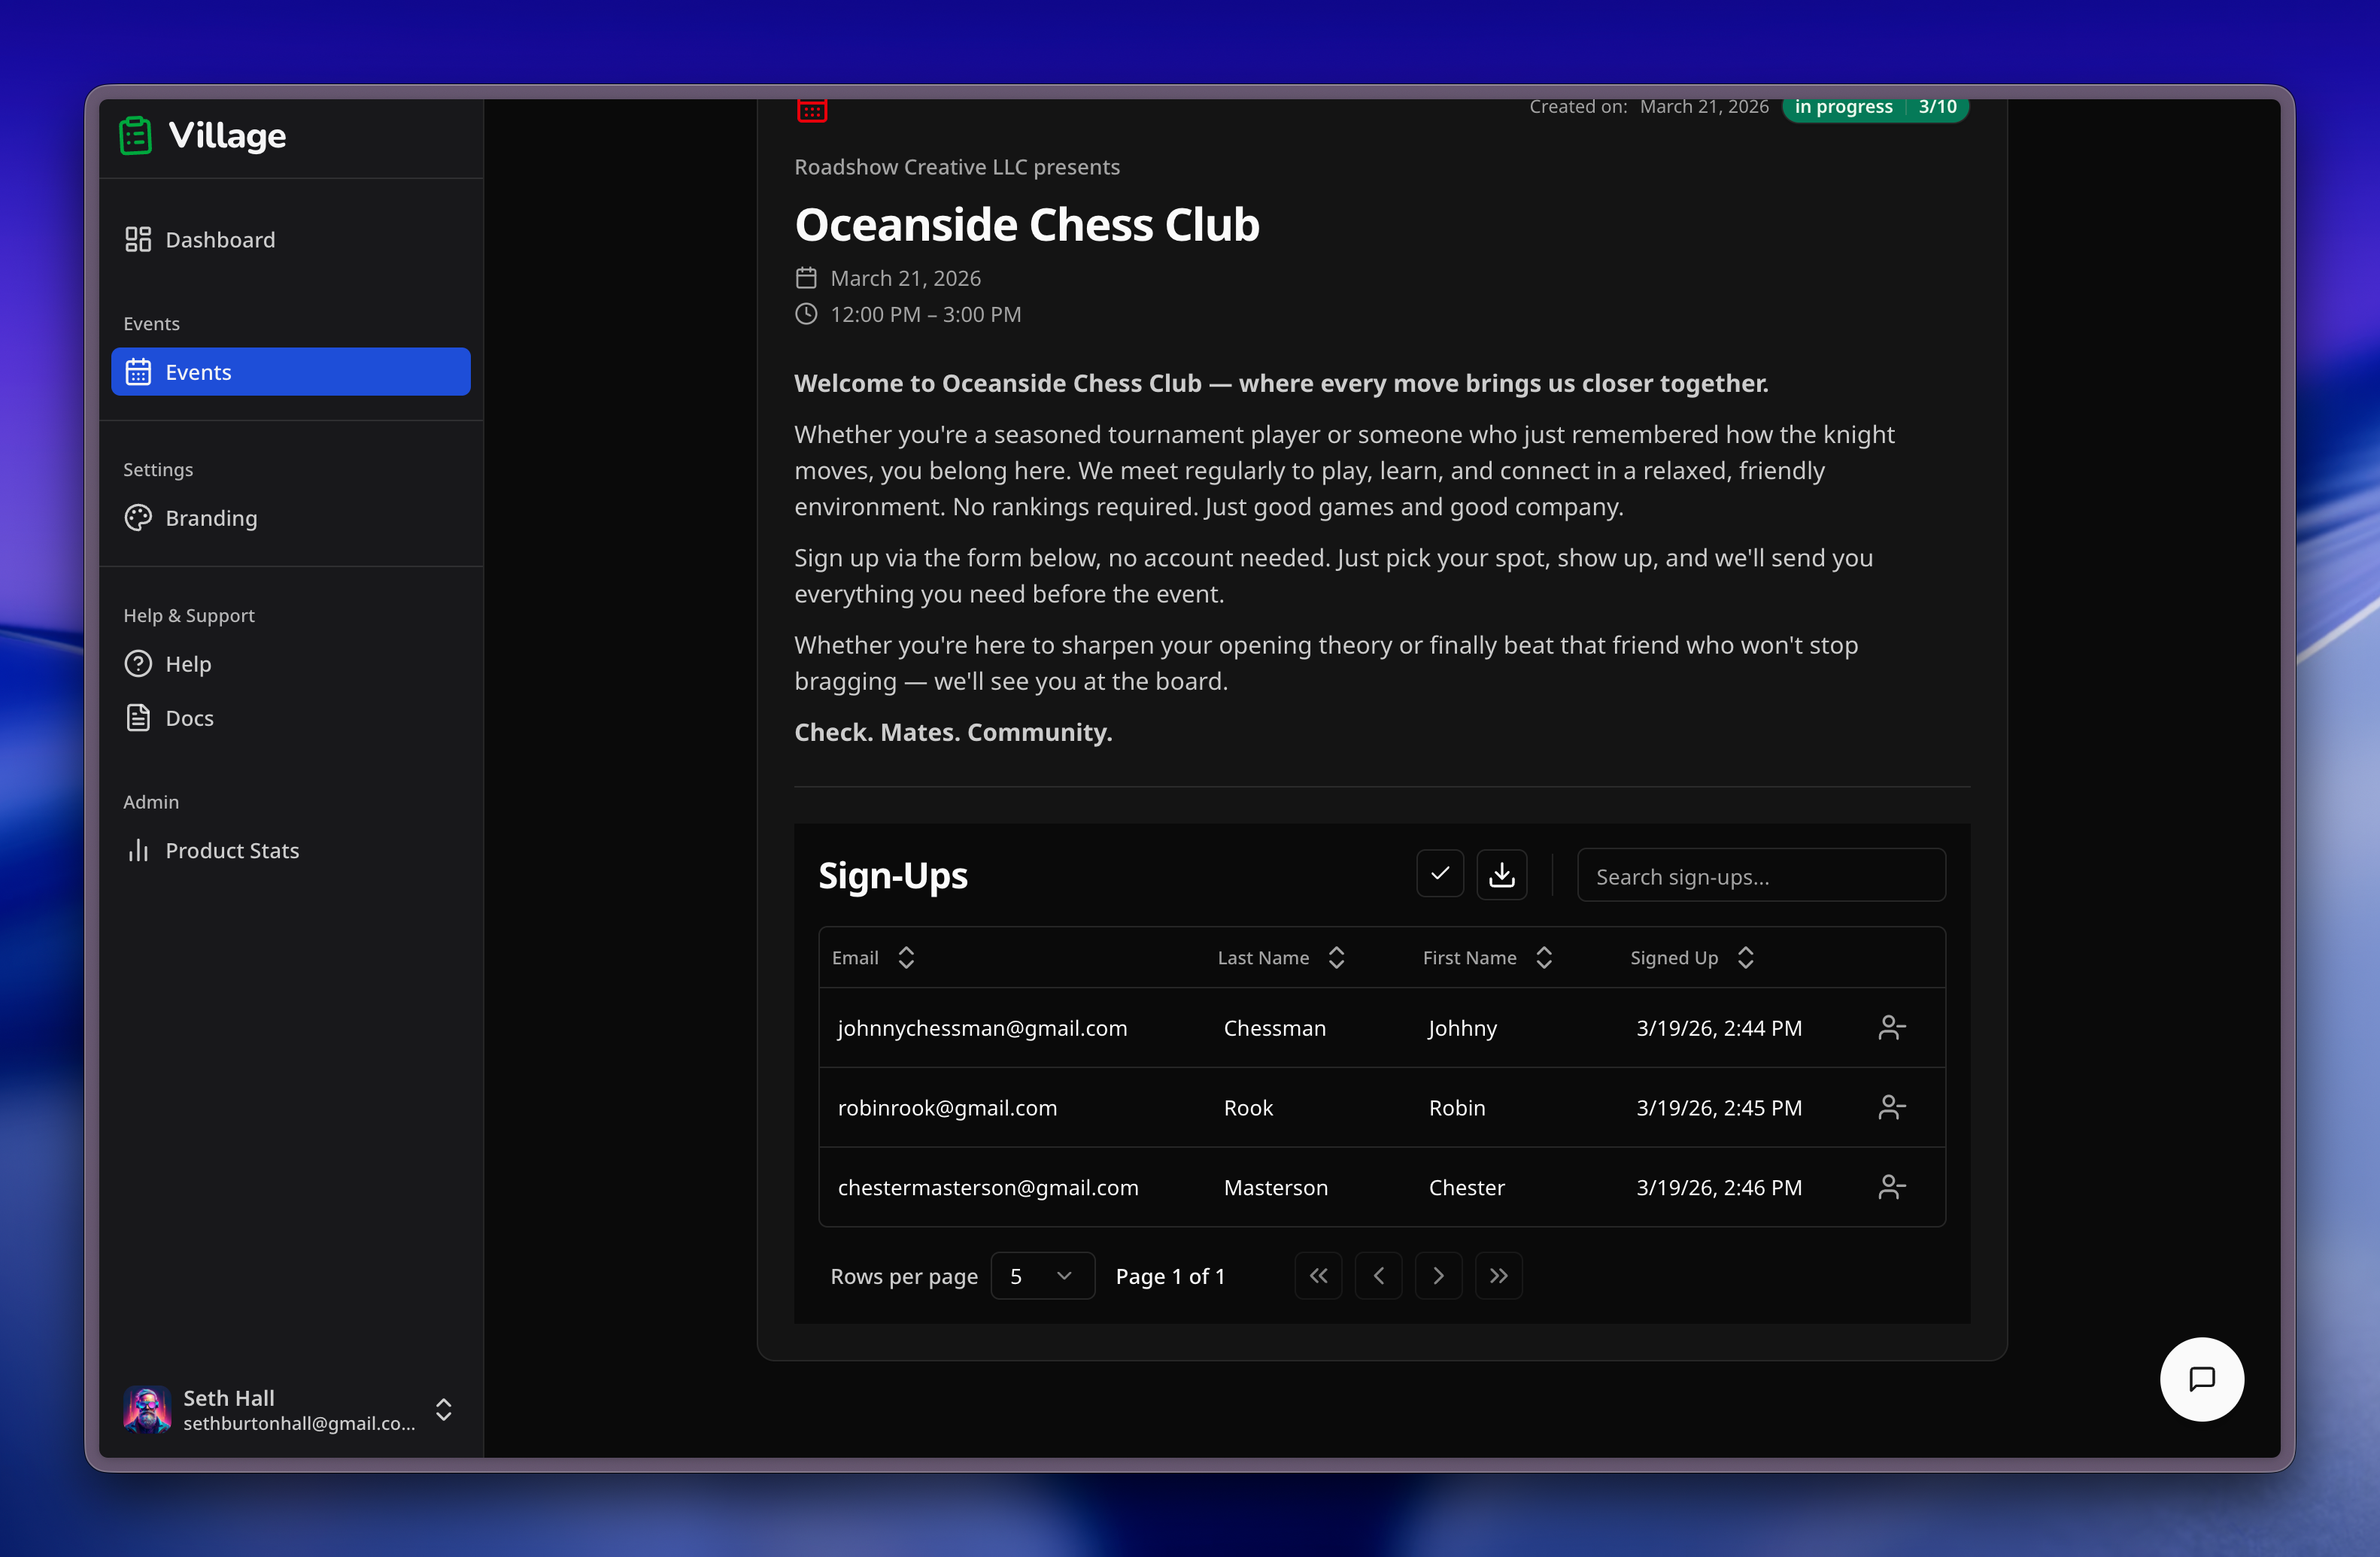Remove Johhny Chessman via user-minus icon
The image size is (2380, 1557).
click(x=1891, y=1028)
